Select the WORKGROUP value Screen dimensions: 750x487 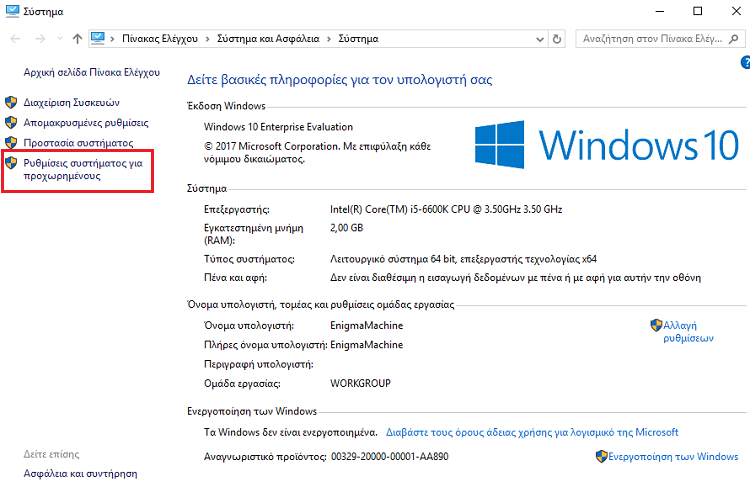click(x=360, y=384)
